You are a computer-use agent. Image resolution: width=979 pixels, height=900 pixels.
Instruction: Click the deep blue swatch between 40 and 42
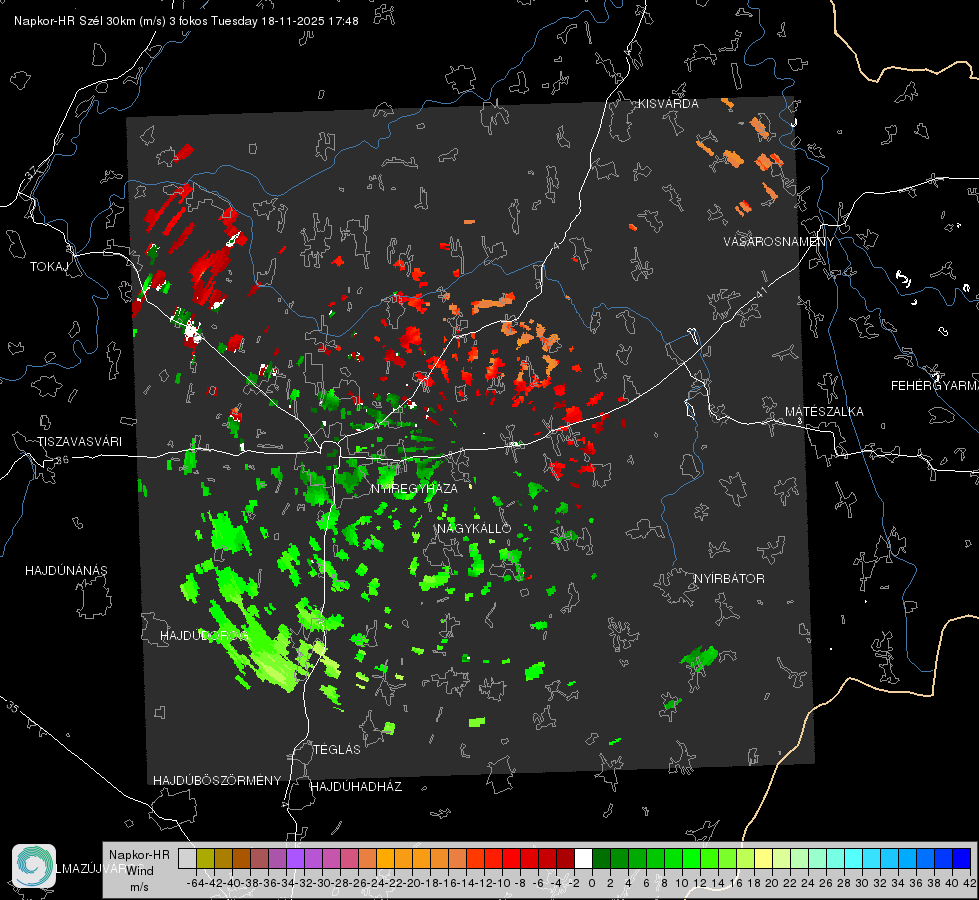(x=962, y=858)
